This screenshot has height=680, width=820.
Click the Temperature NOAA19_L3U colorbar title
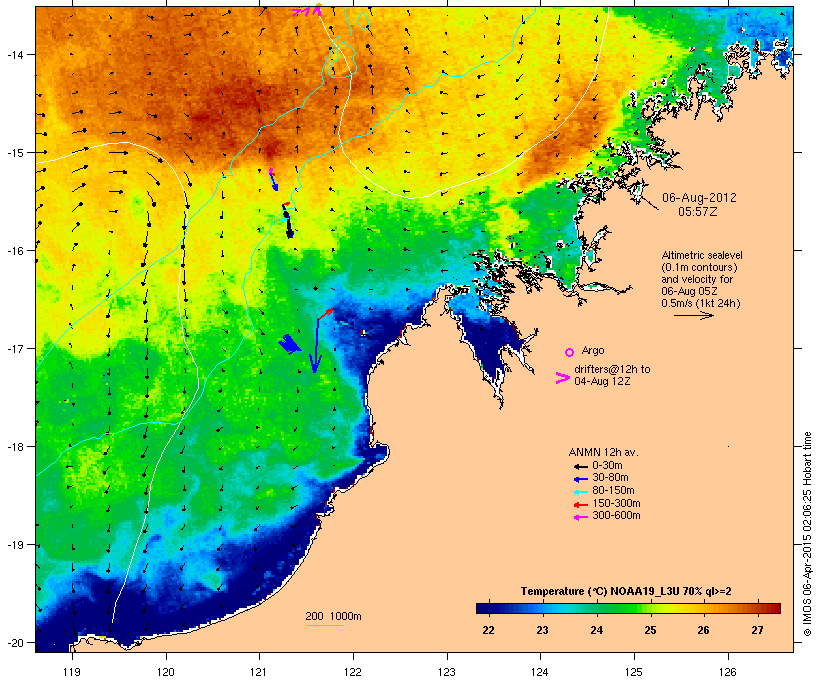(x=626, y=592)
